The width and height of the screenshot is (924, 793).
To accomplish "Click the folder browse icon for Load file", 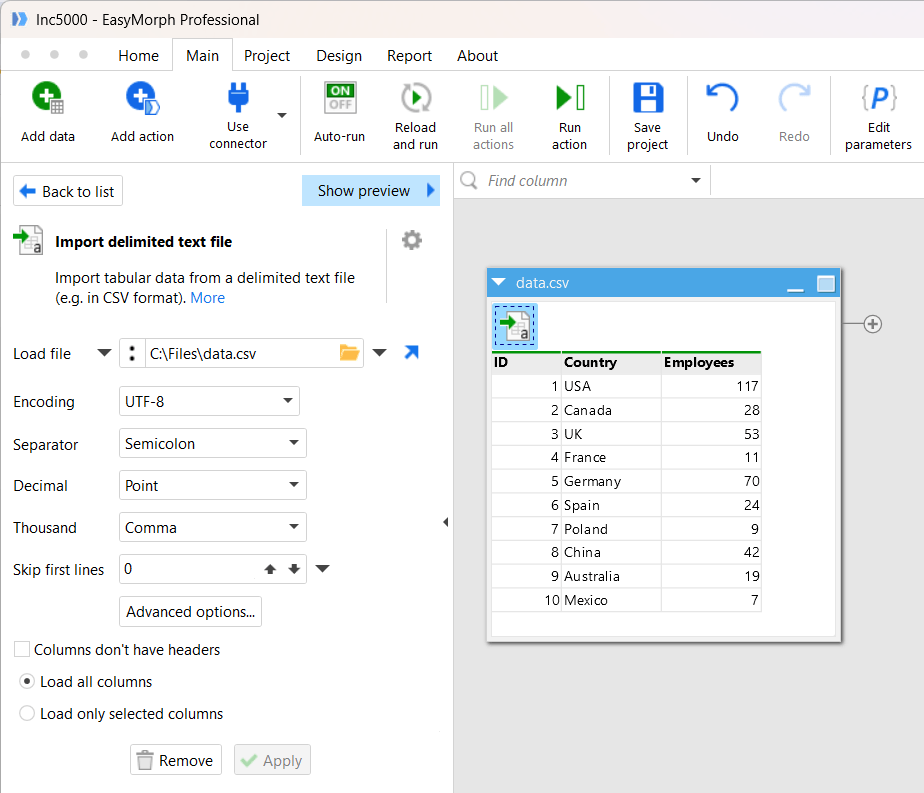I will [x=349, y=353].
